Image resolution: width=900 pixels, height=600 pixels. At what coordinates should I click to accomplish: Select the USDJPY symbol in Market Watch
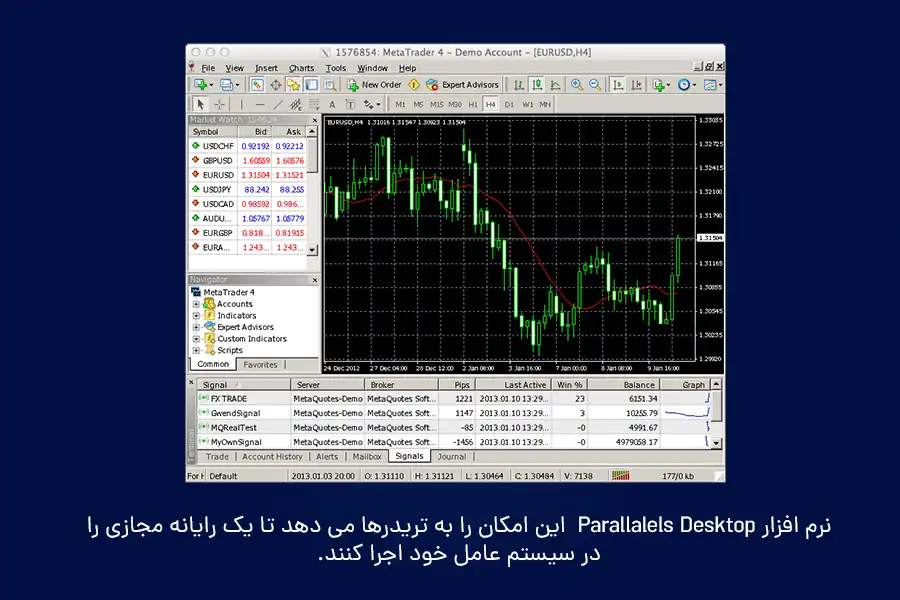pyautogui.click(x=216, y=189)
